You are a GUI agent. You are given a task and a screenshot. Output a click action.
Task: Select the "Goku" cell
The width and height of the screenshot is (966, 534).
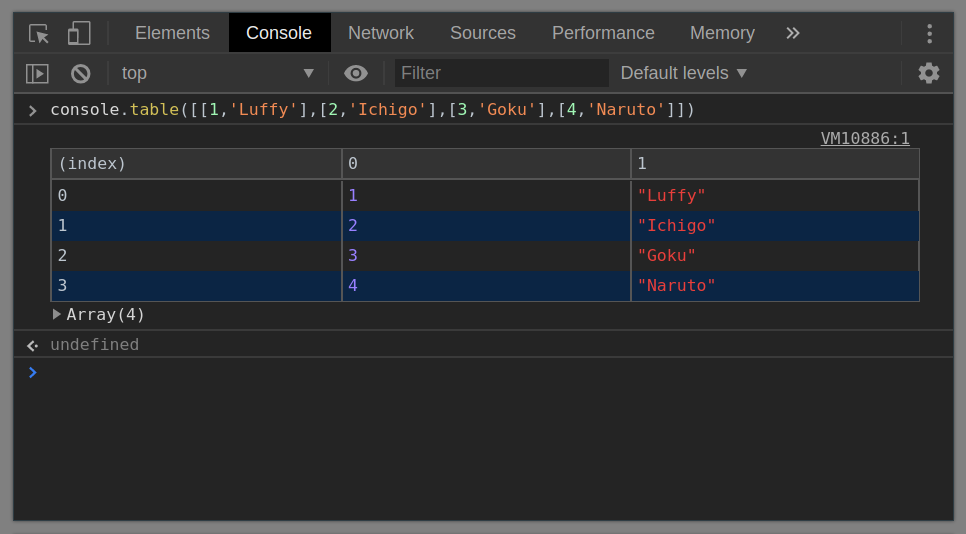point(775,256)
